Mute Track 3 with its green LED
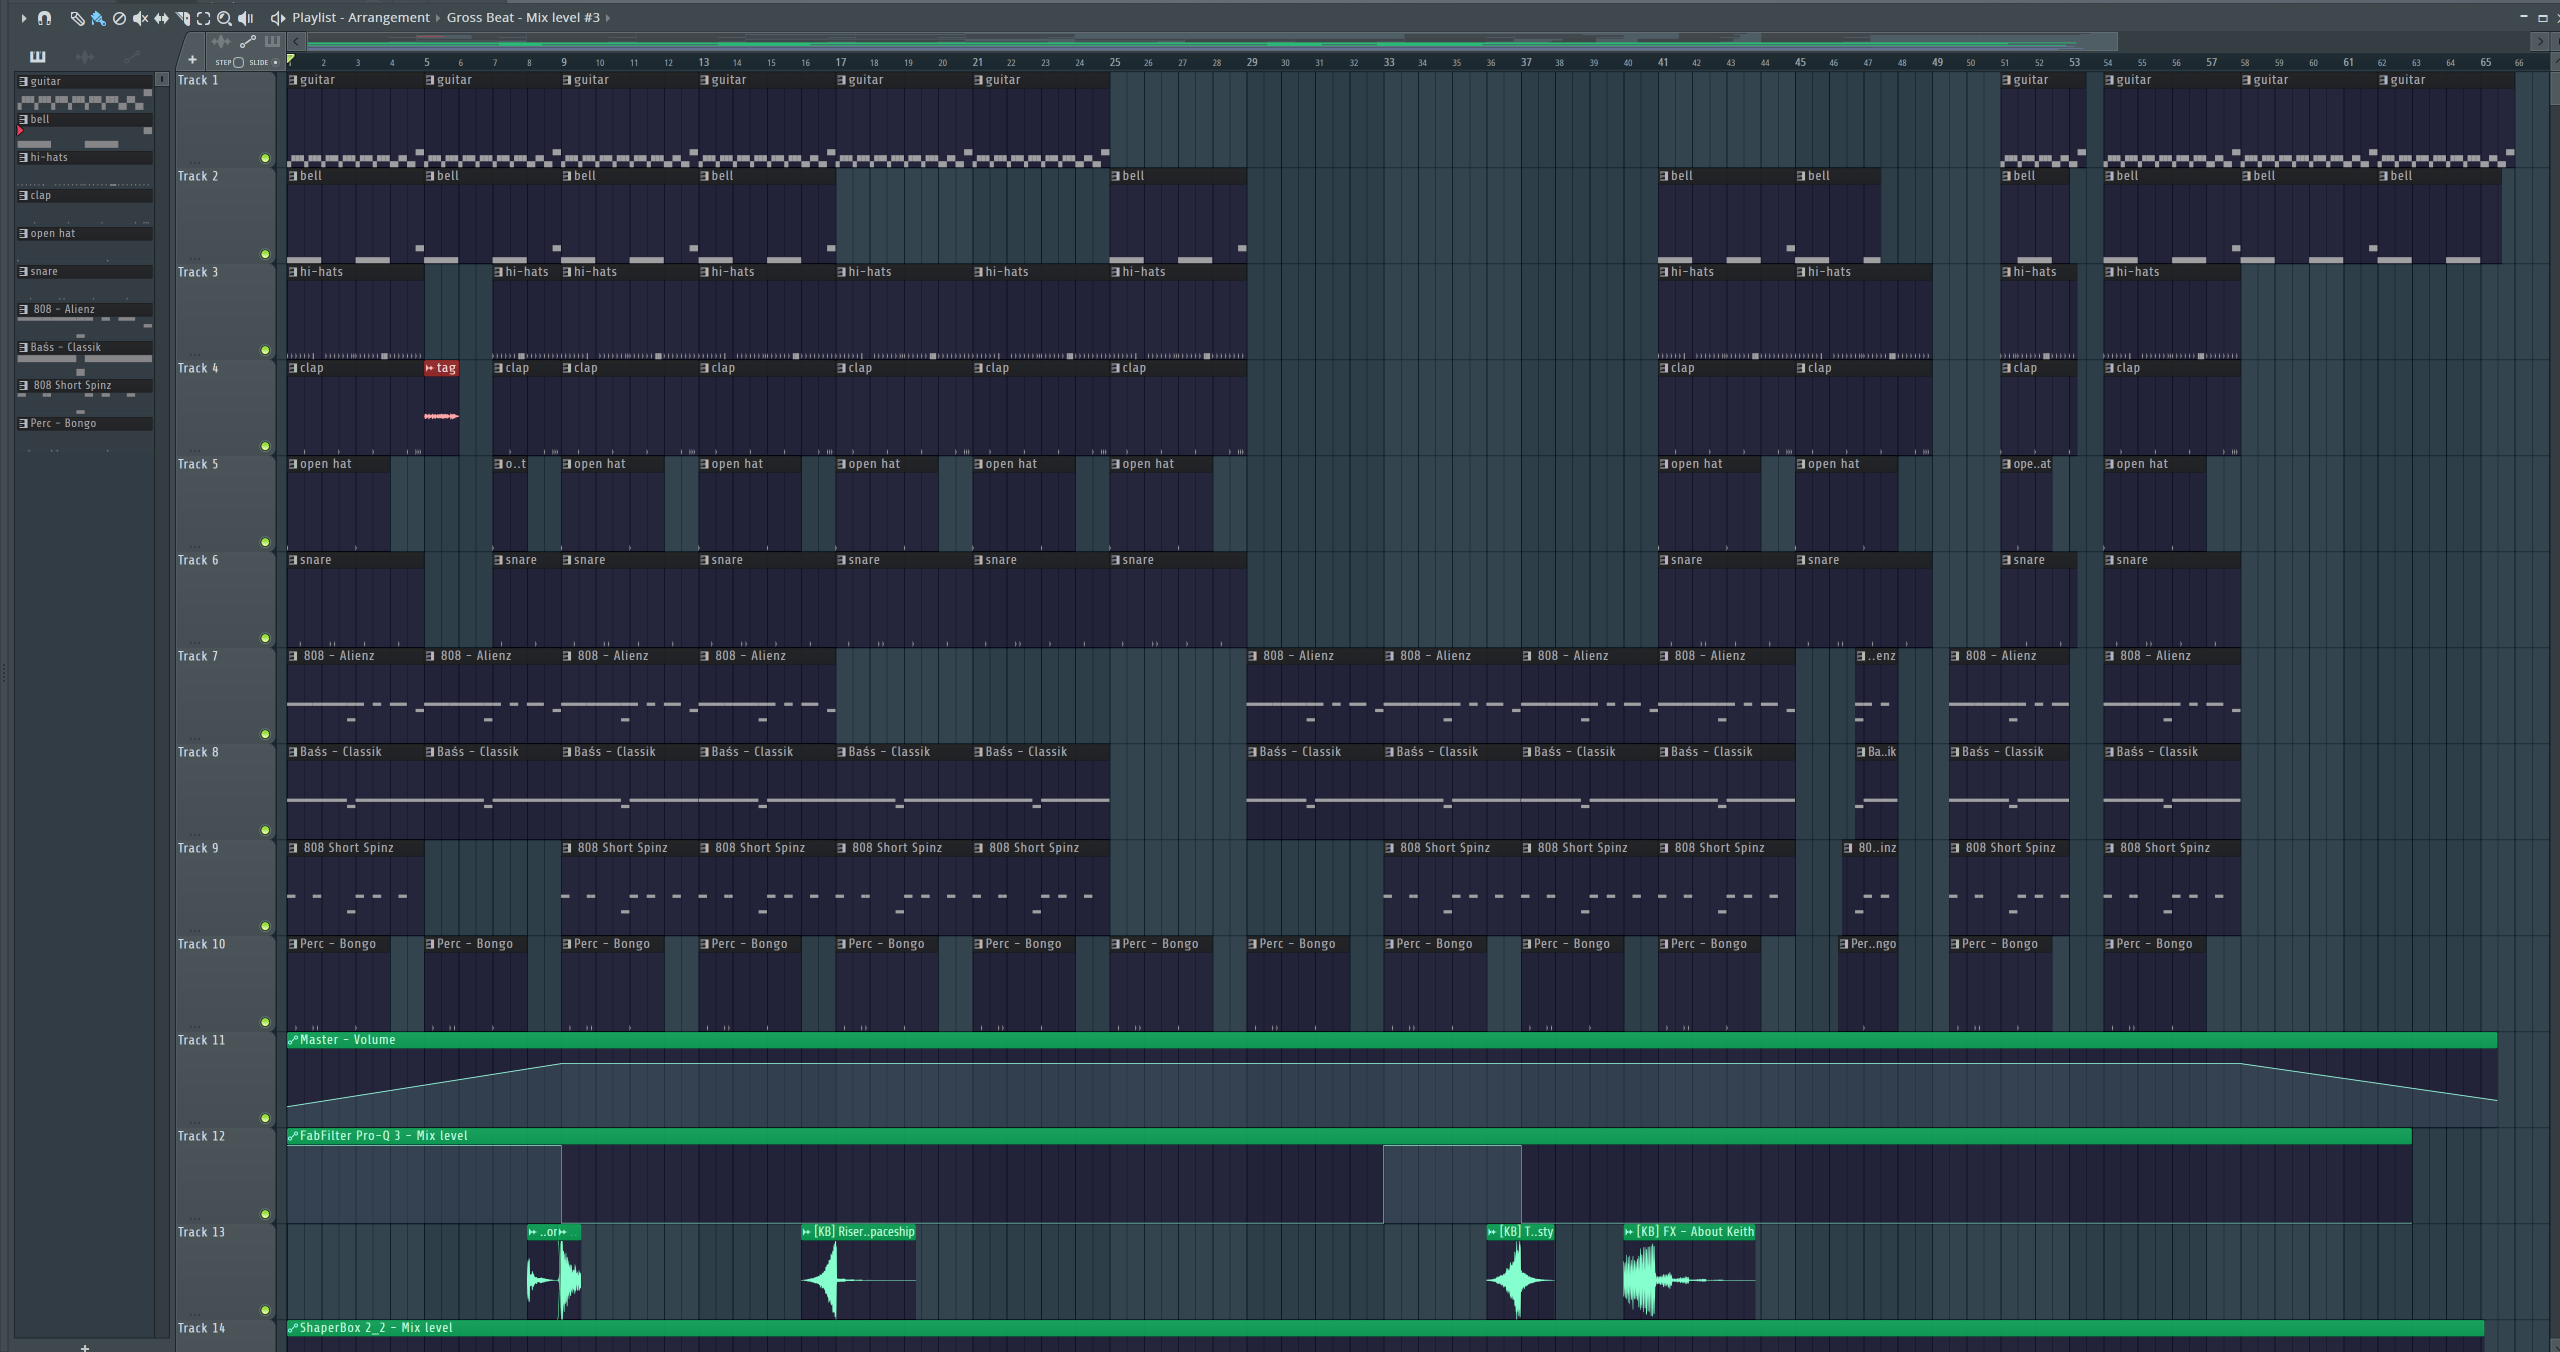The height and width of the screenshot is (1352, 2560). point(265,350)
